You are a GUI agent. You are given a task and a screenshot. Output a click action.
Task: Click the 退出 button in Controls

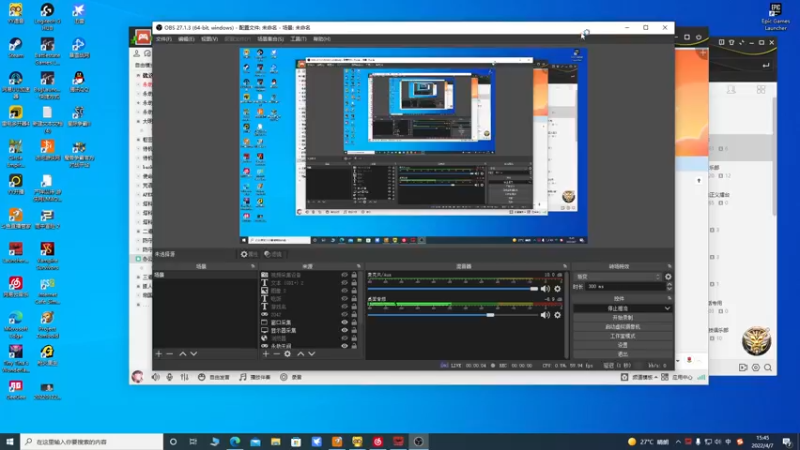coord(622,354)
